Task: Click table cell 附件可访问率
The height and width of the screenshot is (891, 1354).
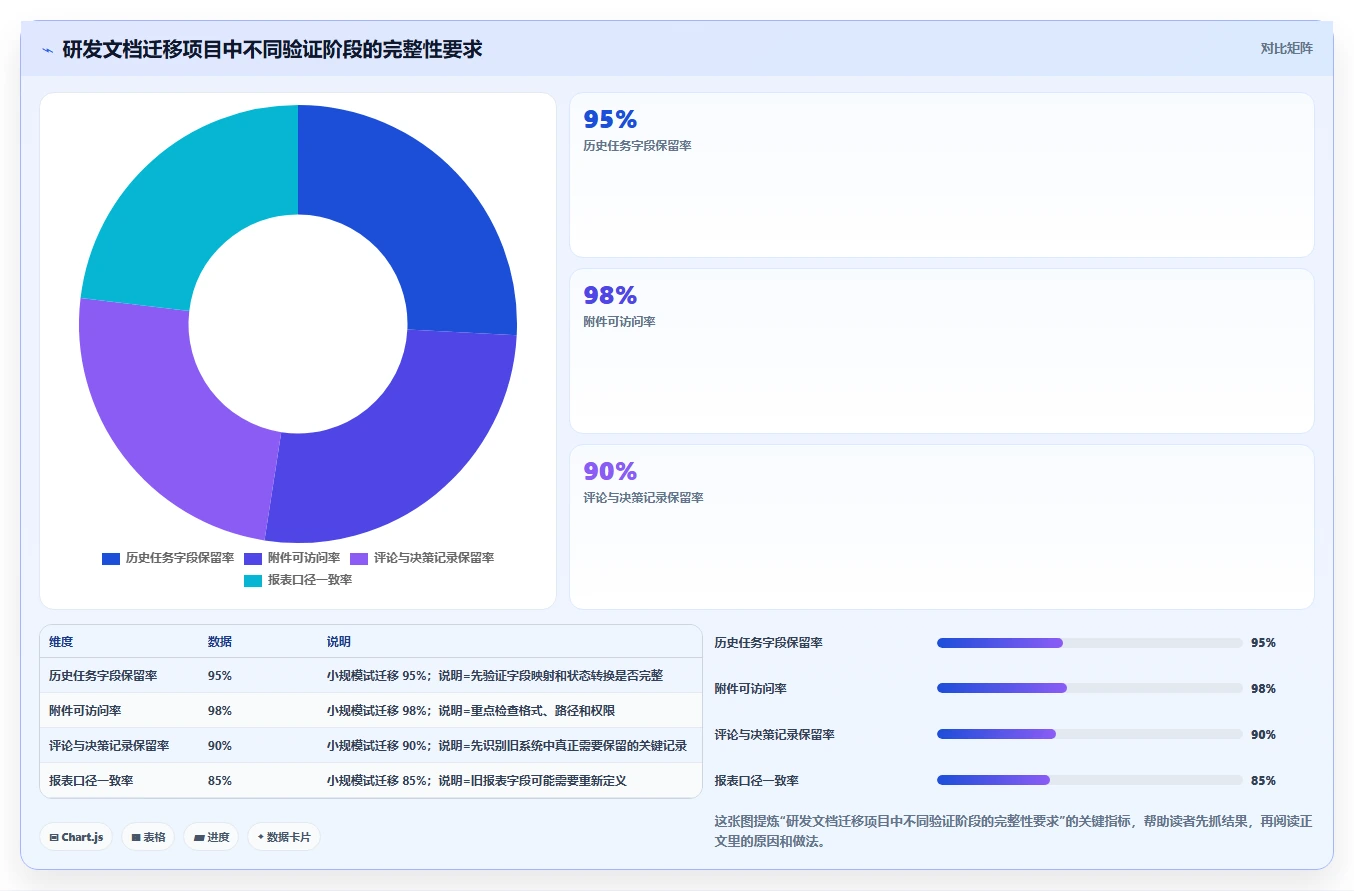Action: [x=85, y=711]
